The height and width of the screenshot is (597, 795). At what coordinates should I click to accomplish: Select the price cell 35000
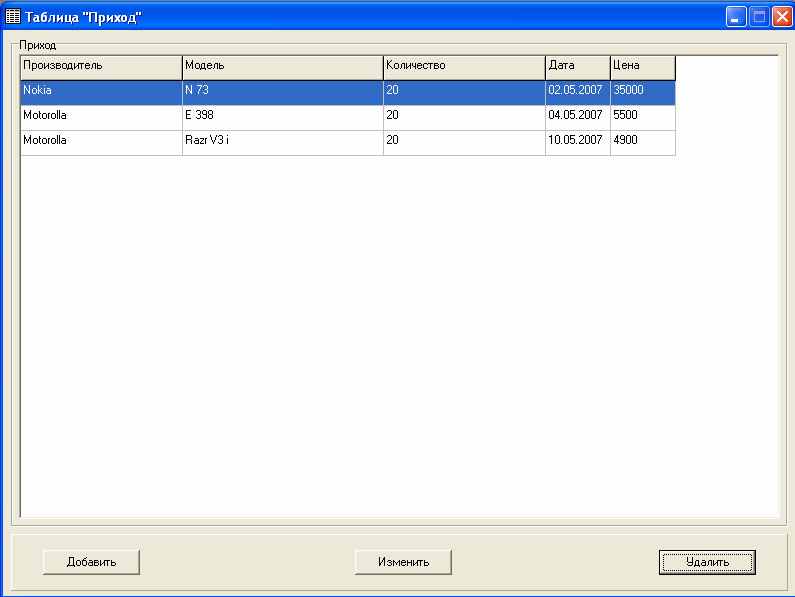[643, 93]
